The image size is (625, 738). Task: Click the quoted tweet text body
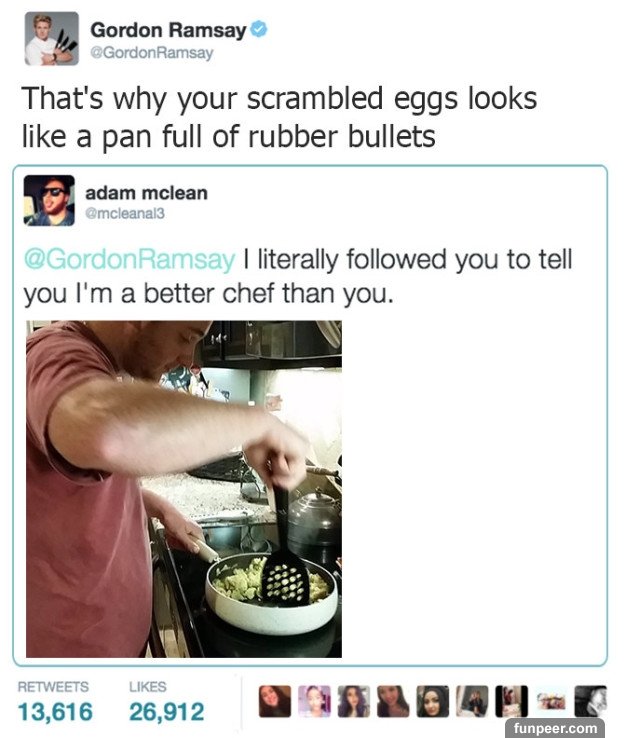[x=298, y=276]
